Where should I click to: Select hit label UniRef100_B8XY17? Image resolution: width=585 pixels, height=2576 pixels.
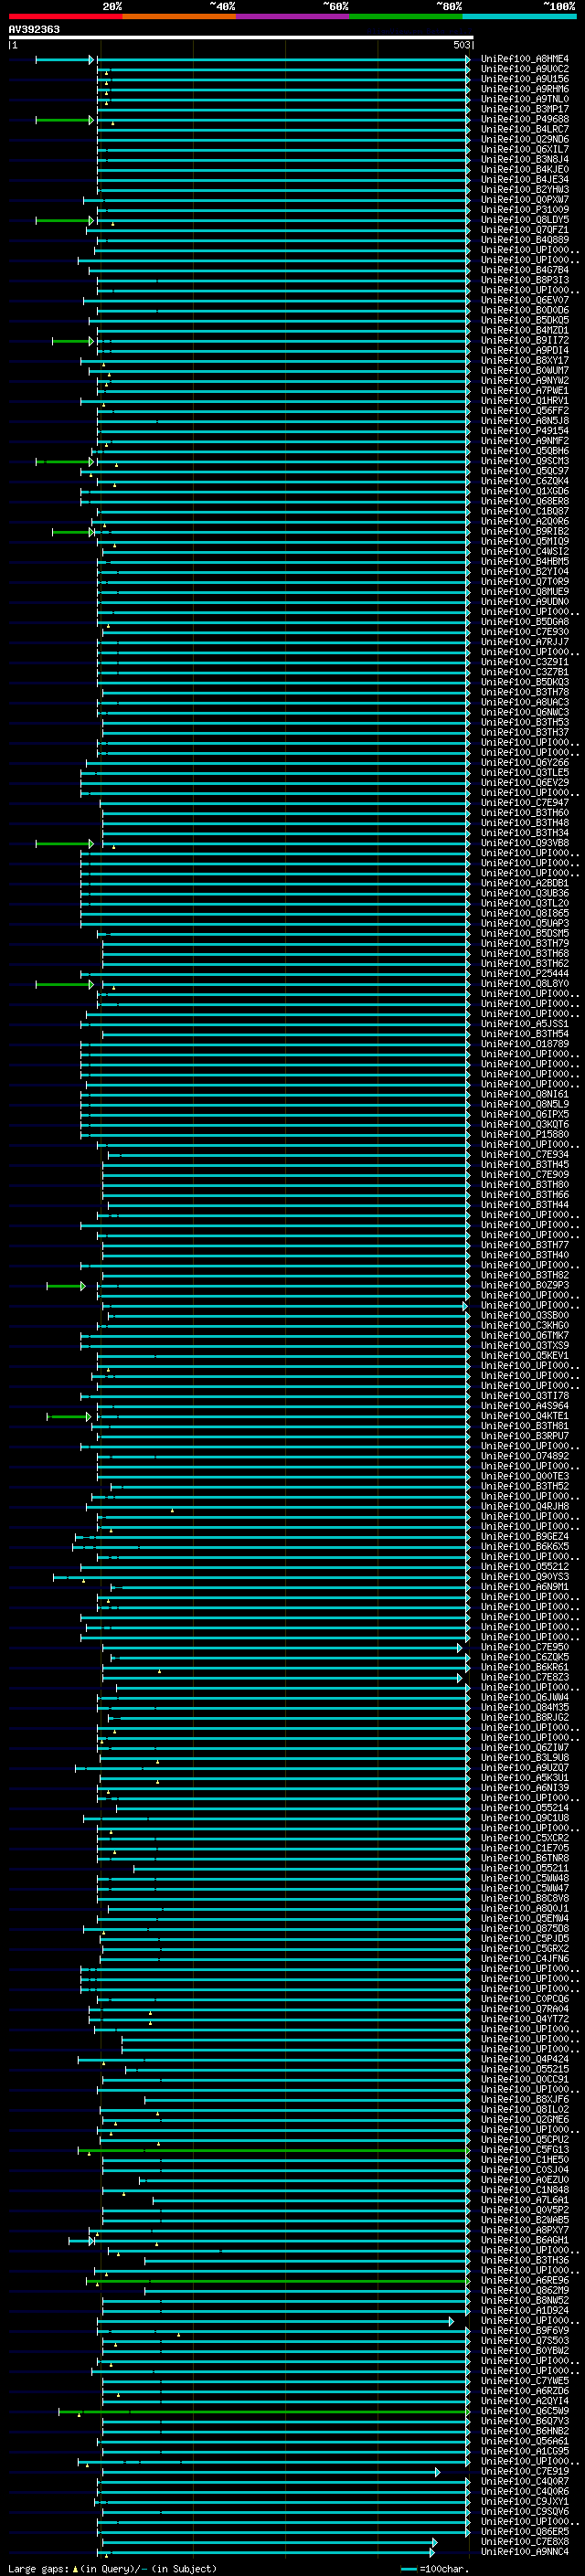tap(524, 361)
